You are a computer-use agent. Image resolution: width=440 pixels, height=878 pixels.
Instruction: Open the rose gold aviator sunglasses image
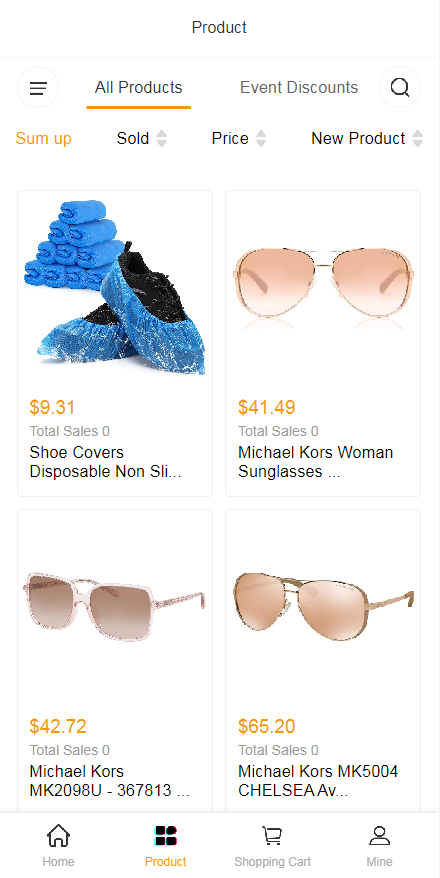coord(323,287)
